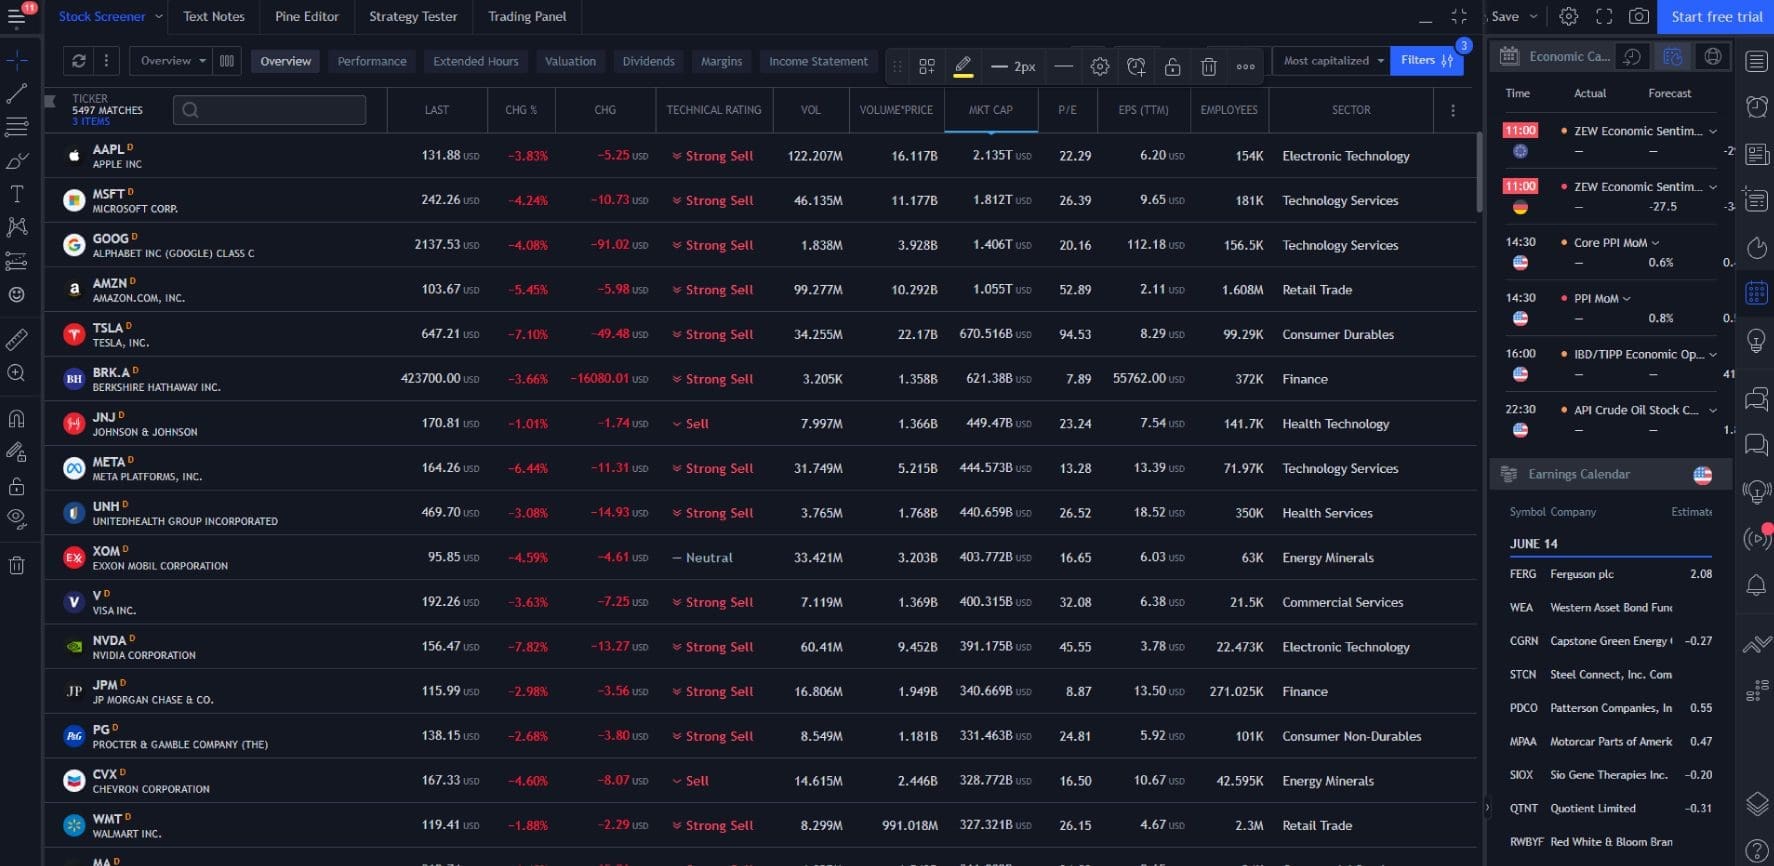Select the crosshair cursor tool
The width and height of the screenshot is (1774, 866).
17,60
